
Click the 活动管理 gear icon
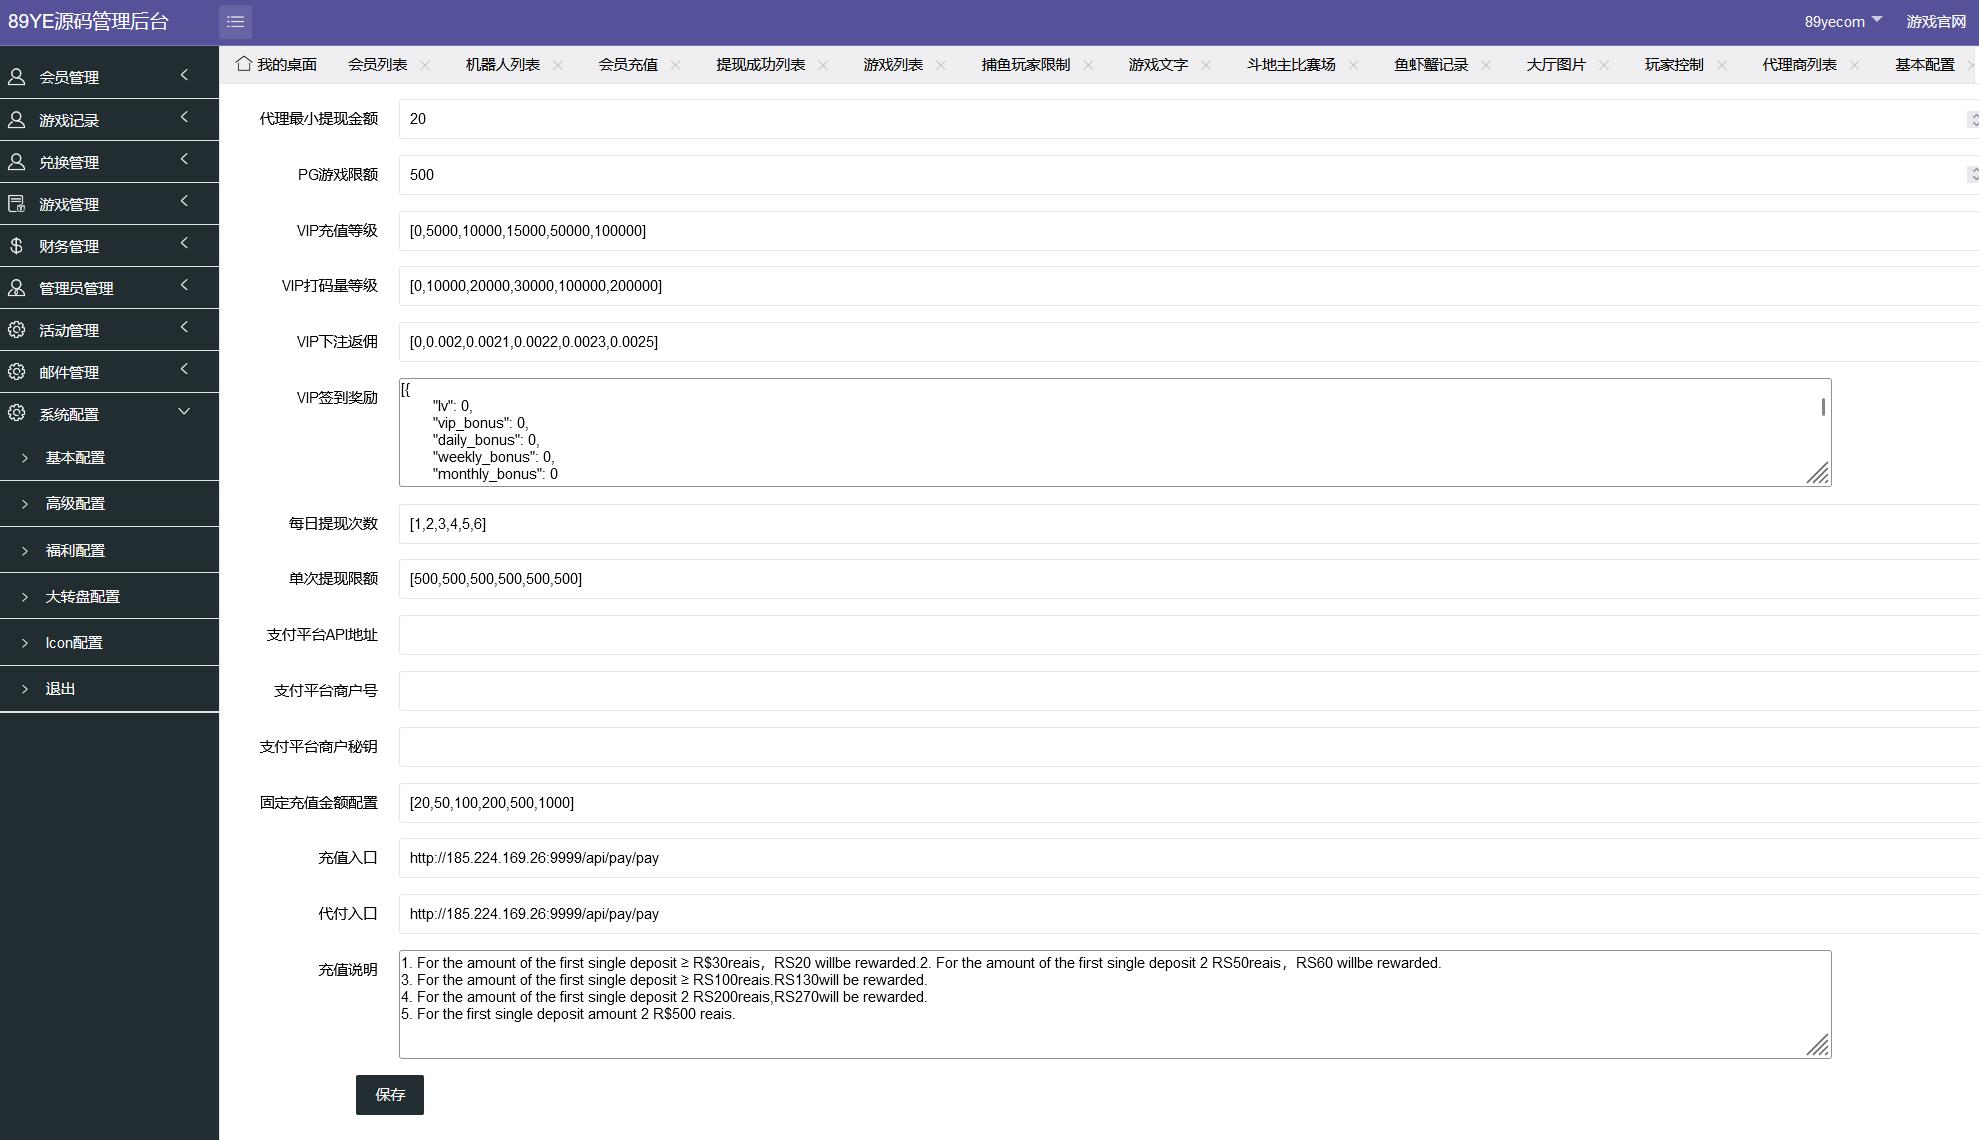coord(16,330)
